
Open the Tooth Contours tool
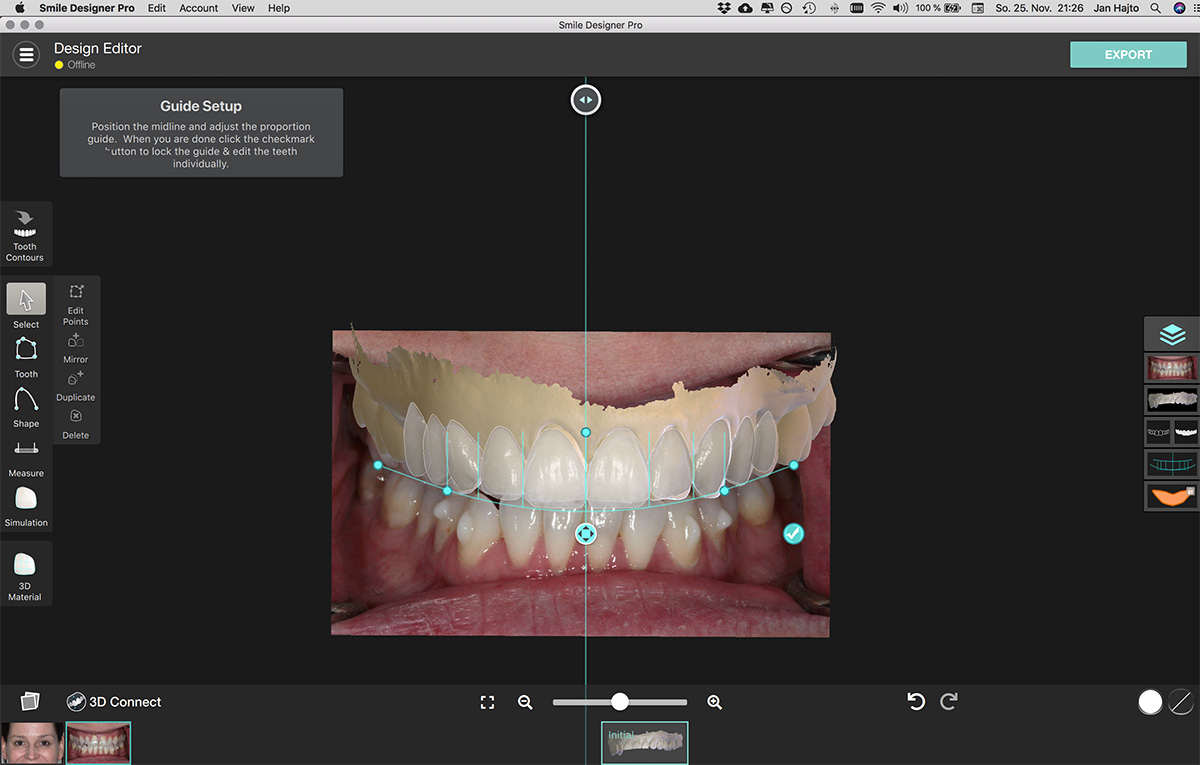(25, 234)
